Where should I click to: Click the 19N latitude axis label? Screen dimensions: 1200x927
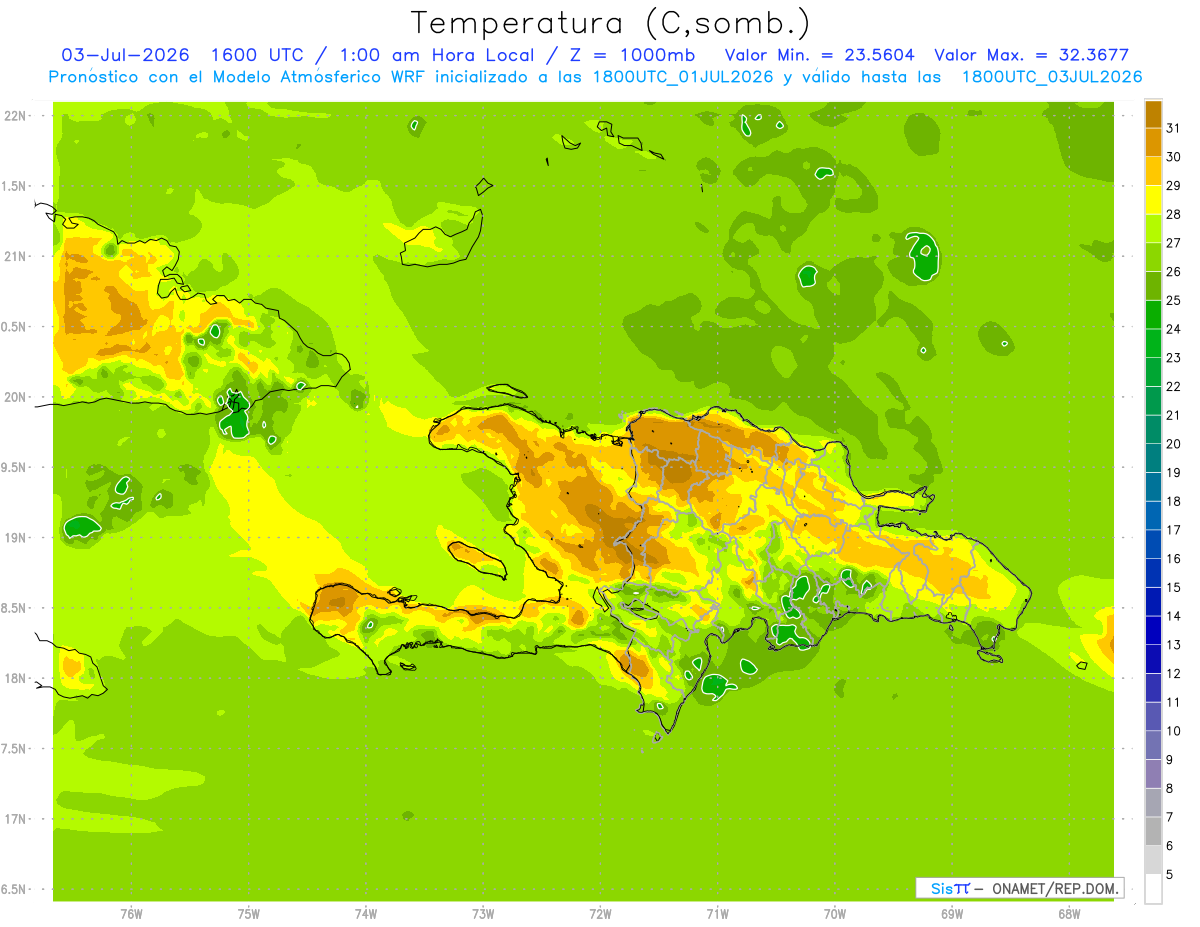[x=15, y=538]
